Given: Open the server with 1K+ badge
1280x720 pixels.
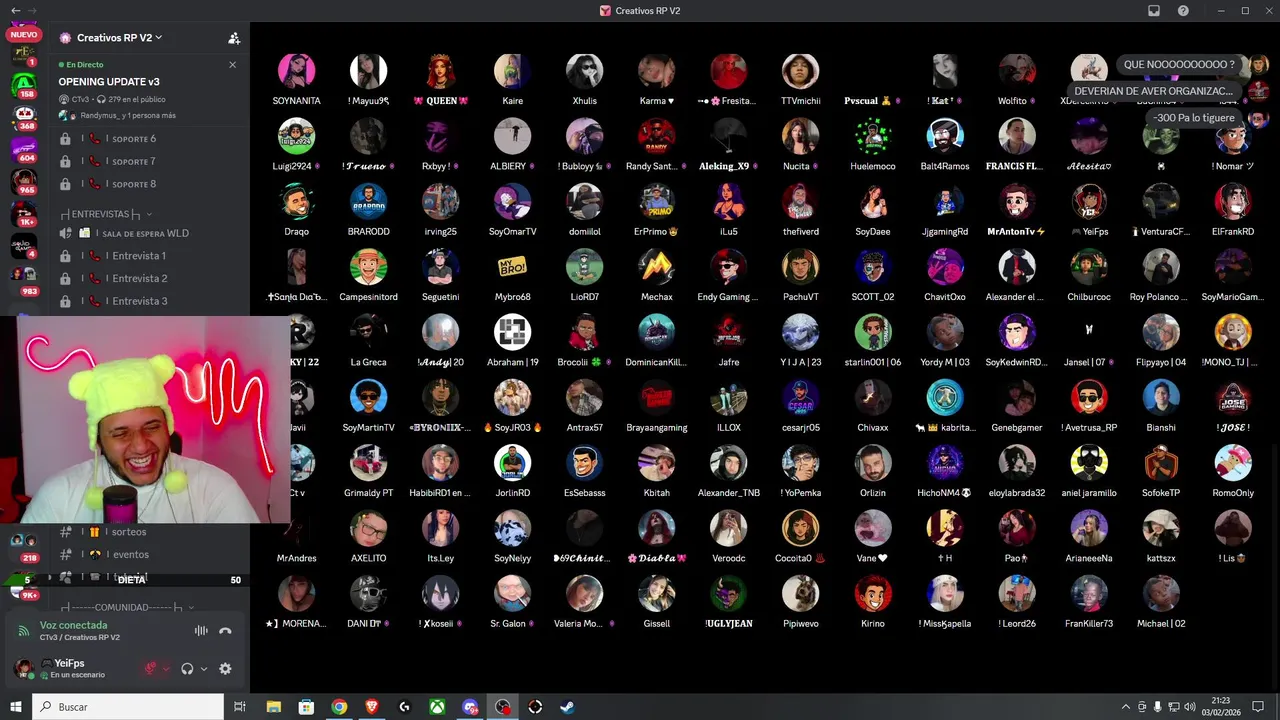Looking at the screenshot, I should pos(24,214).
